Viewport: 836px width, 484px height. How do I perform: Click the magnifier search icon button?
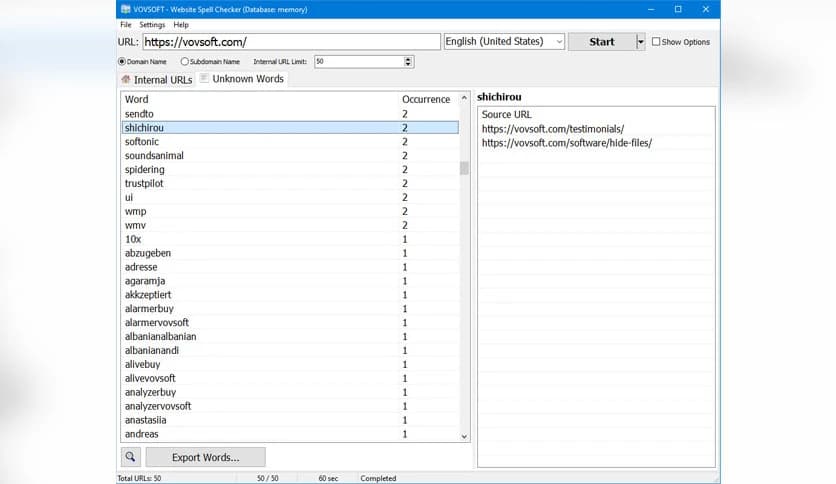(x=131, y=457)
